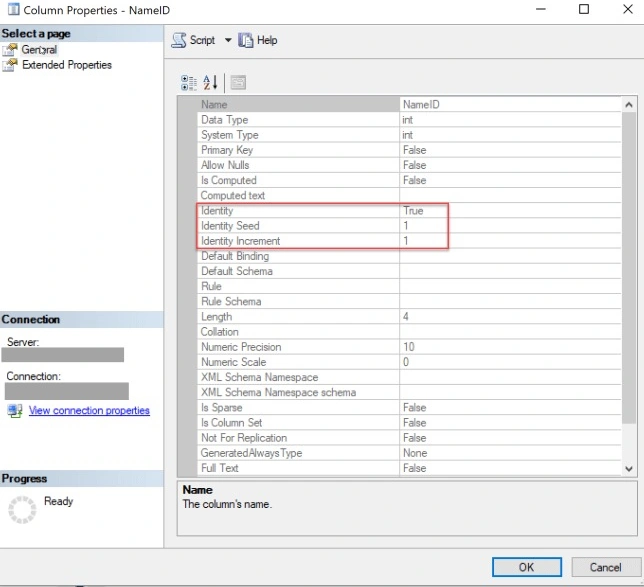Select the Computed text property row

(409, 195)
